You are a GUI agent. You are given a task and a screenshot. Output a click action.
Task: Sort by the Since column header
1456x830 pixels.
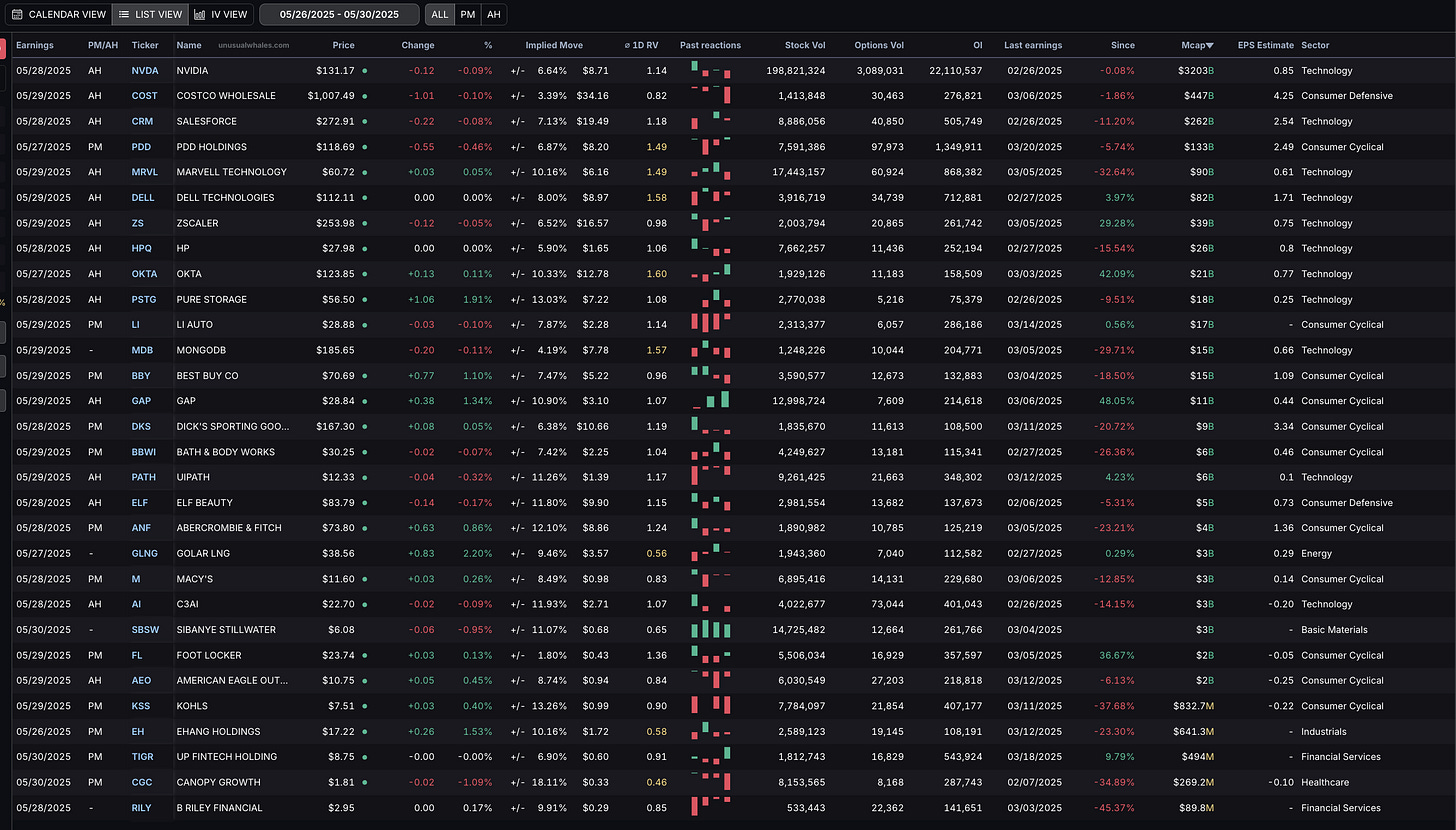point(1123,45)
